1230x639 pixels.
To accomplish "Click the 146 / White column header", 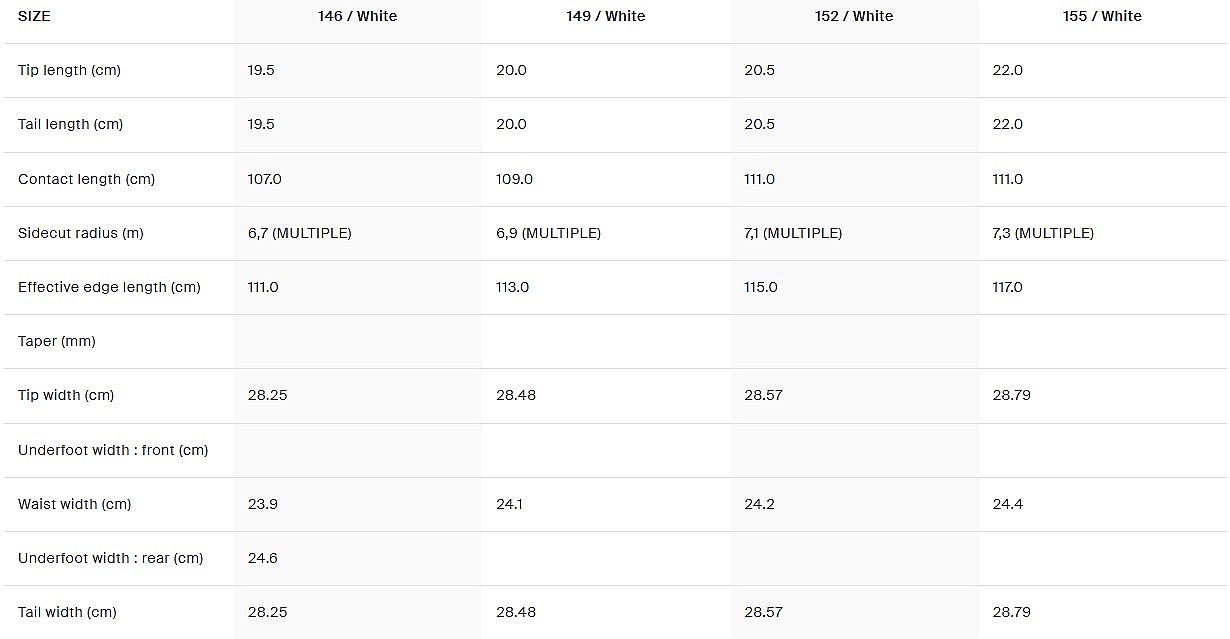I will click(357, 16).
